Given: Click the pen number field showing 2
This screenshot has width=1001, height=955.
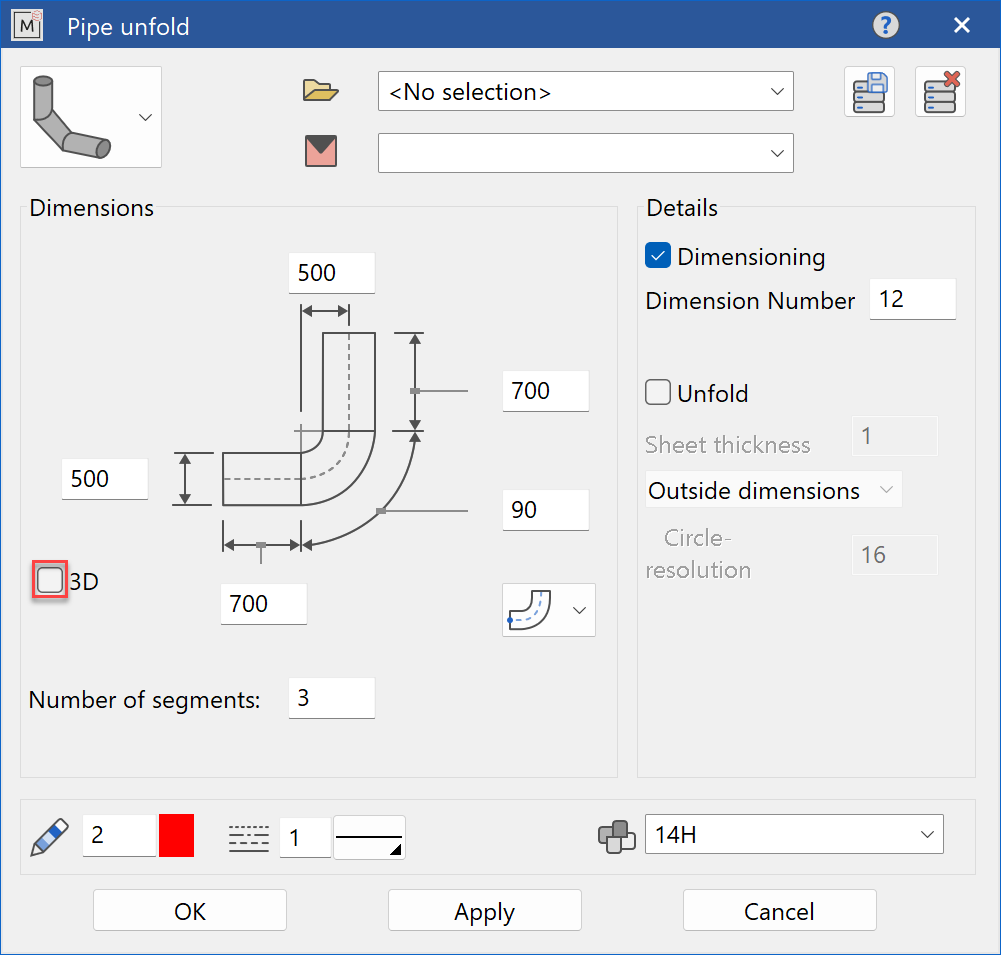Looking at the screenshot, I should pyautogui.click(x=119, y=835).
